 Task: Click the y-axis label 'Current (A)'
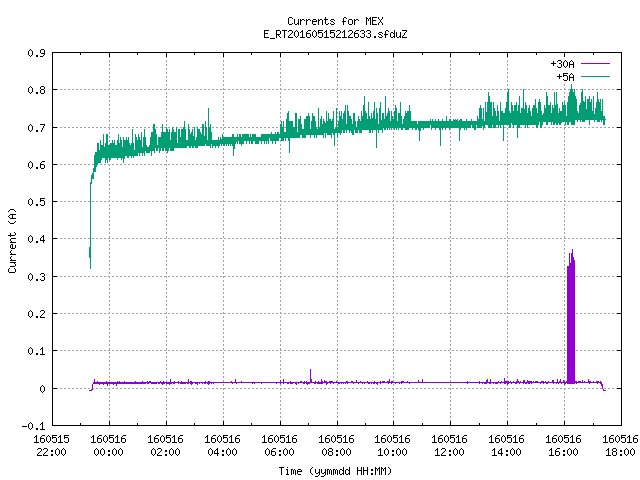[12, 241]
